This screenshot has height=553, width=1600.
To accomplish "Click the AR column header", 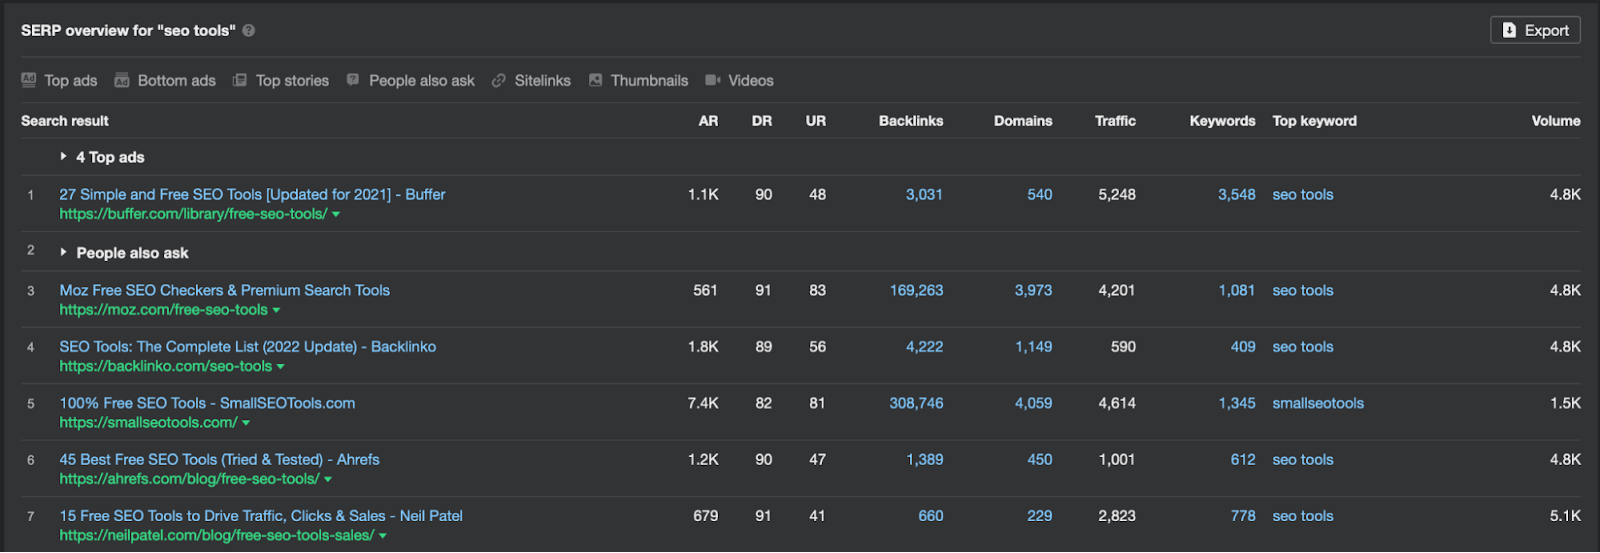I will [x=708, y=121].
